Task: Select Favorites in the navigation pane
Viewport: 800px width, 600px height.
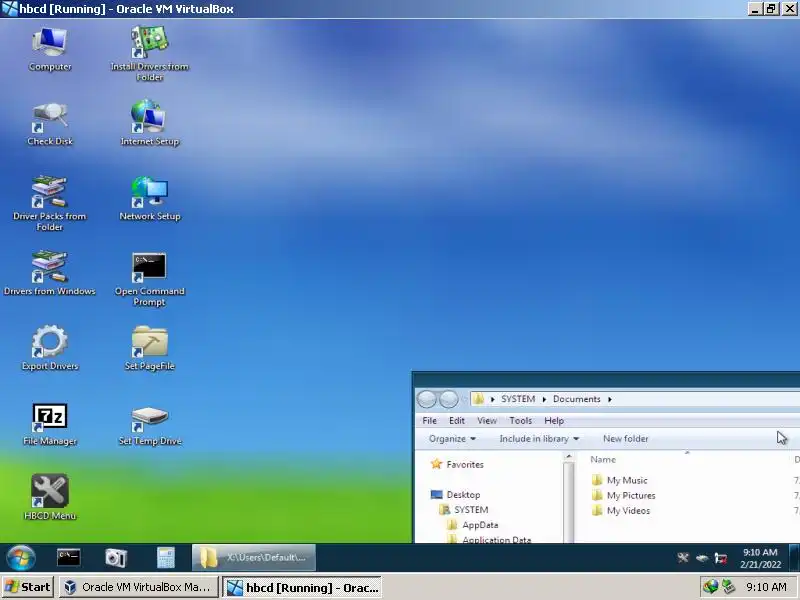Action: click(x=457, y=464)
